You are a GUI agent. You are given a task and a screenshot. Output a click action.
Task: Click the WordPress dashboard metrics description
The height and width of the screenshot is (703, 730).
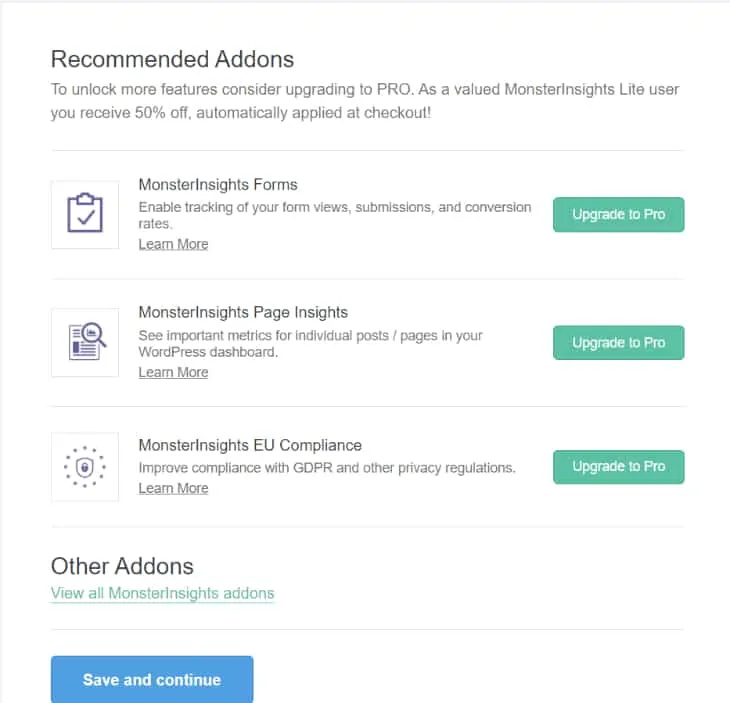tap(310, 343)
